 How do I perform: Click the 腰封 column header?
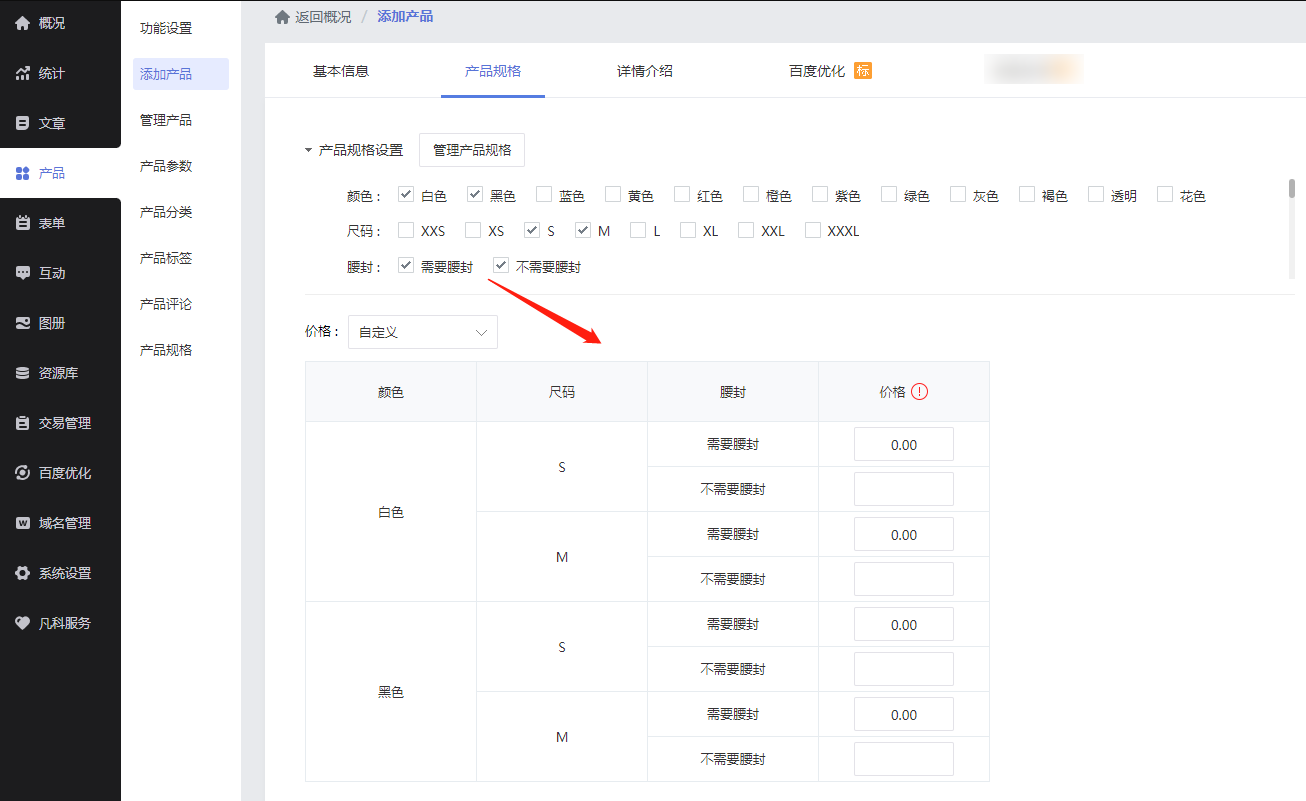(733, 392)
